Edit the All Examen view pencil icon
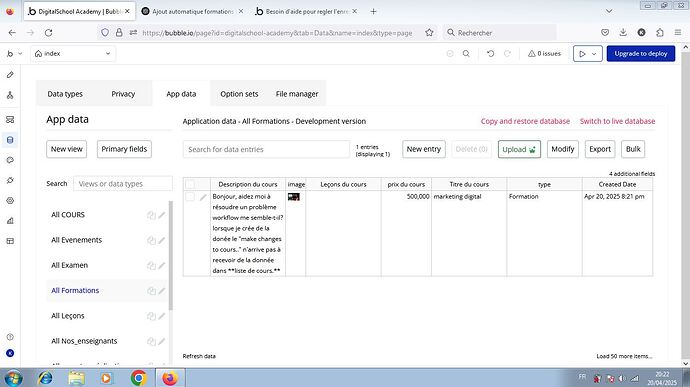 click(x=162, y=265)
